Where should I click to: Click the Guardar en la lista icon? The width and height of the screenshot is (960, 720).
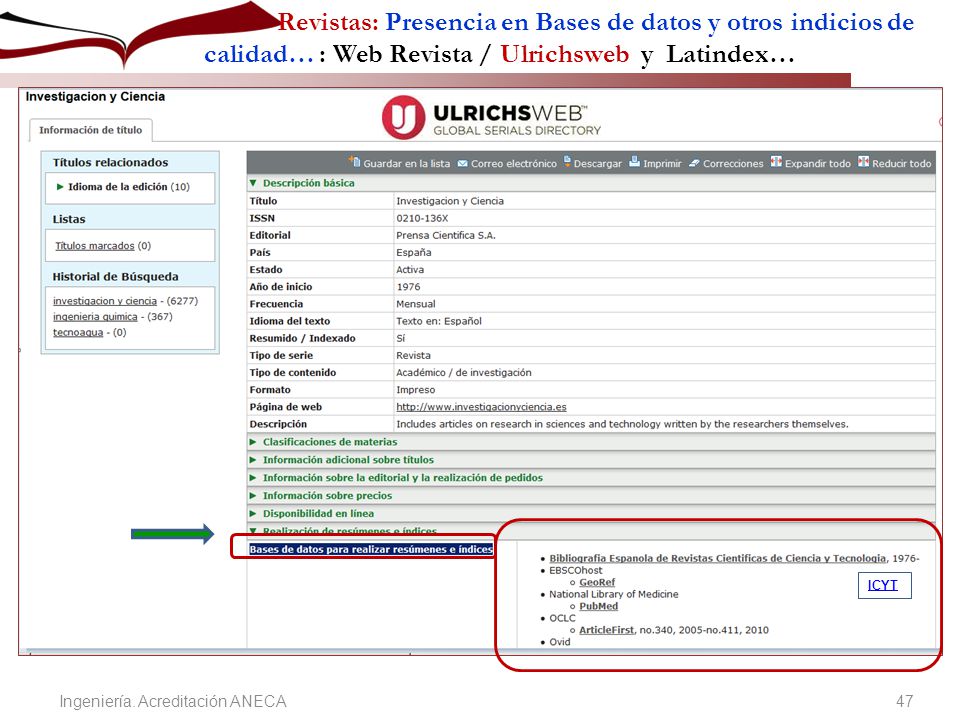[354, 162]
